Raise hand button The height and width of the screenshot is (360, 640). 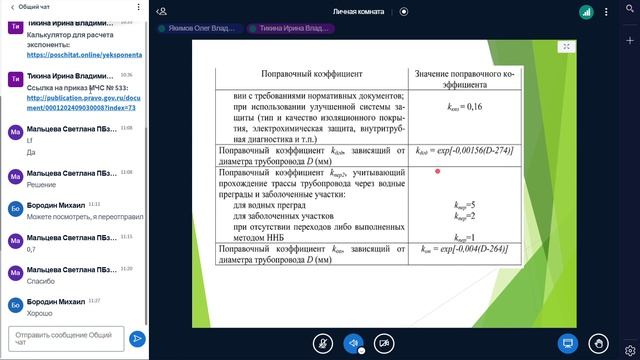click(x=598, y=343)
